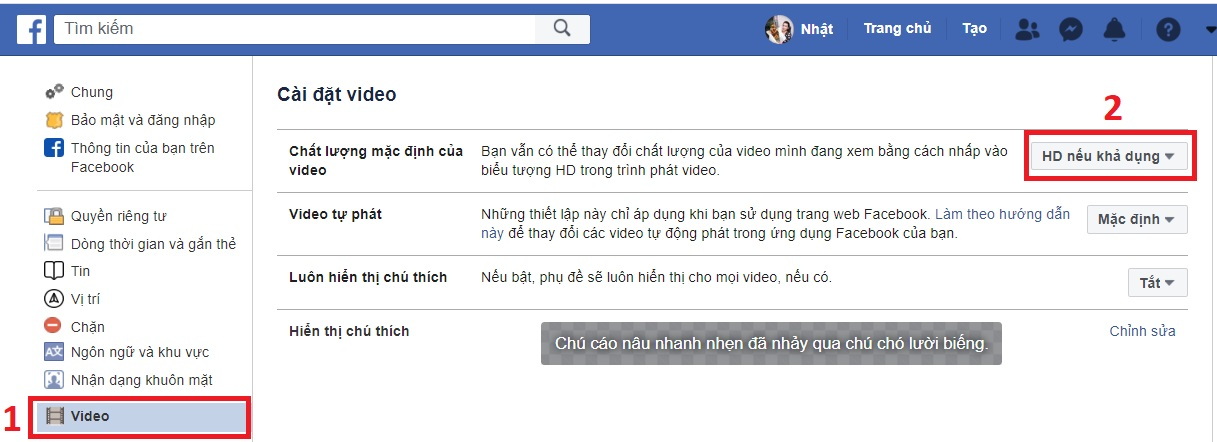Open the Chung settings section
Screen dimensions: 1217x442
pyautogui.click(x=92, y=92)
